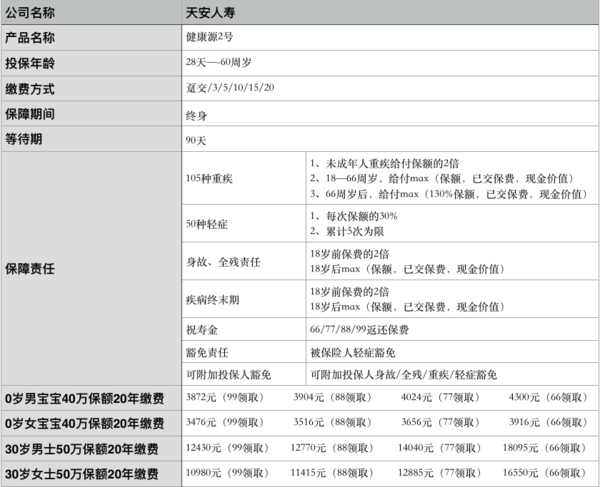Select premium '14040元（77领取）'
The width and height of the screenshot is (600, 487).
[x=440, y=448]
